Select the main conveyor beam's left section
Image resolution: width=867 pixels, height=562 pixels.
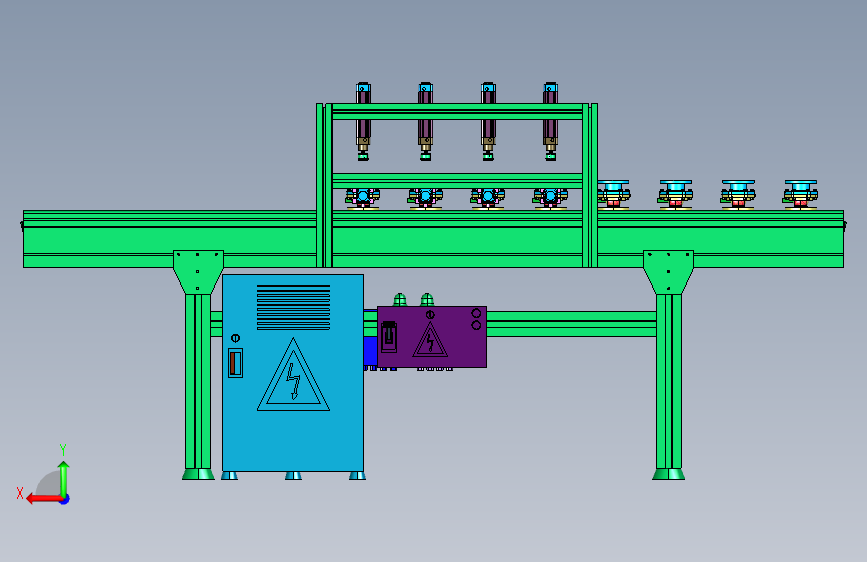click(x=170, y=239)
